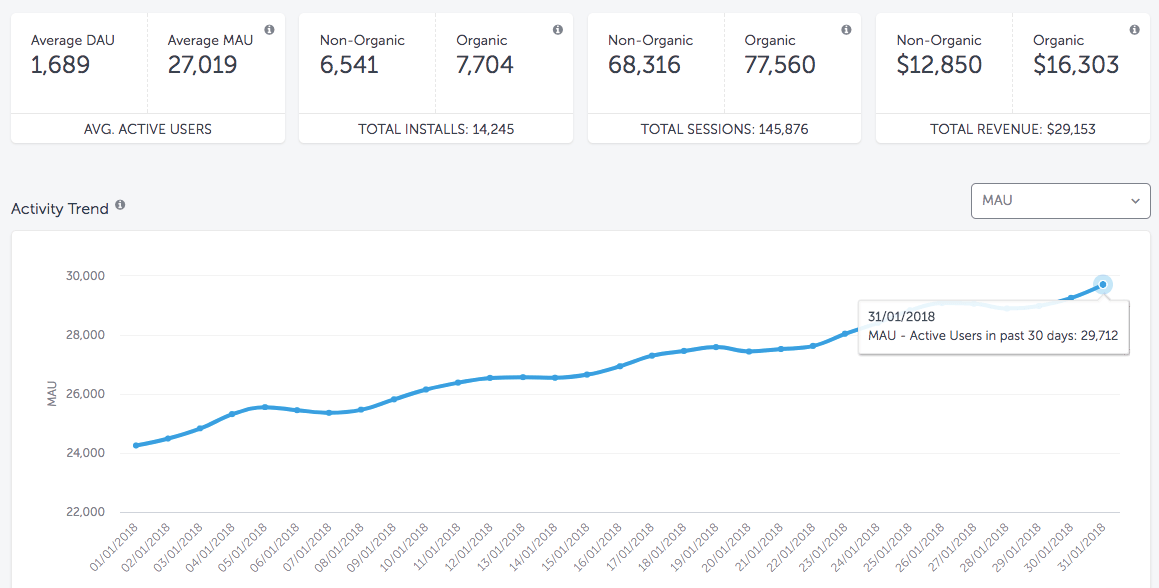
Task: Click TOTAL SESSIONS: 145,876 footer text
Action: 724,129
